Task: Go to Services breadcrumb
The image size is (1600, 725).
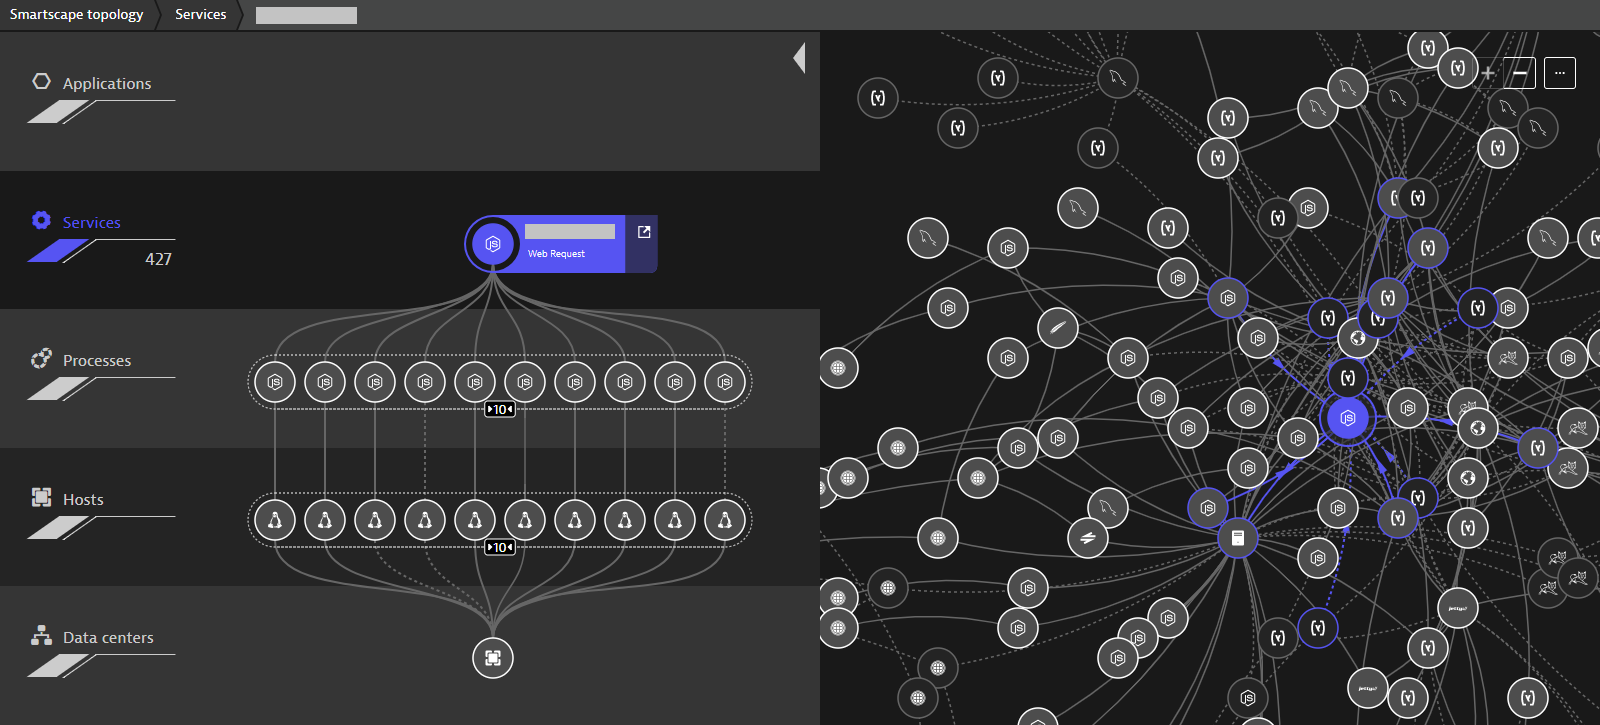Action: pos(201,14)
